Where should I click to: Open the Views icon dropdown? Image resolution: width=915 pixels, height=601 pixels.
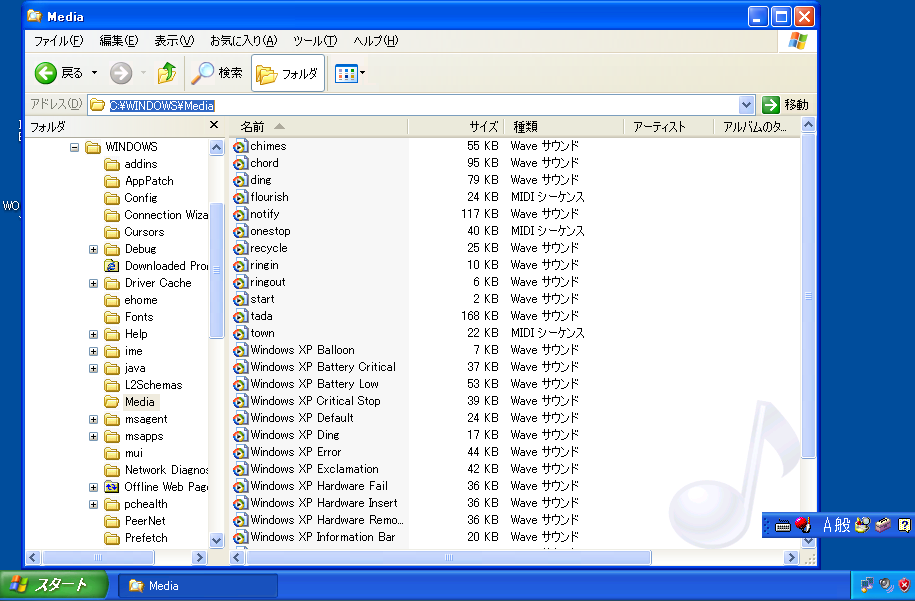pyautogui.click(x=350, y=73)
